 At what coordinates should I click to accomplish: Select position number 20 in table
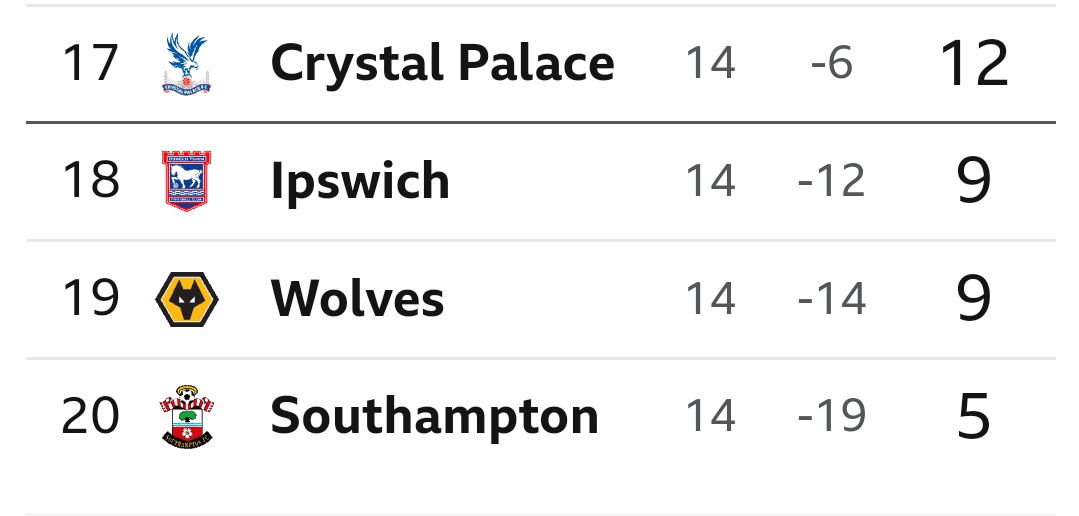click(90, 417)
